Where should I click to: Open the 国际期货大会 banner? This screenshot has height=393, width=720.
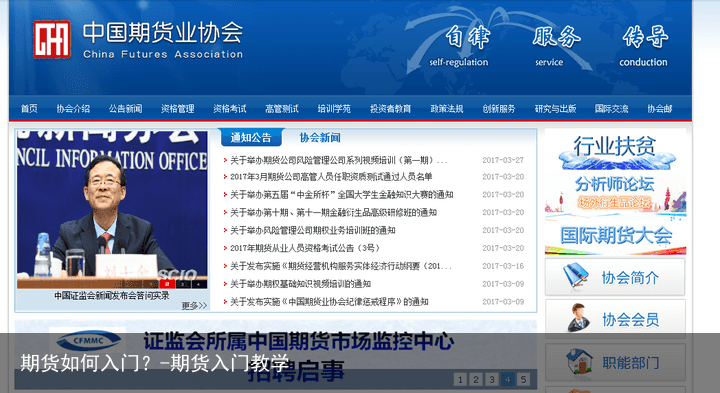point(615,237)
